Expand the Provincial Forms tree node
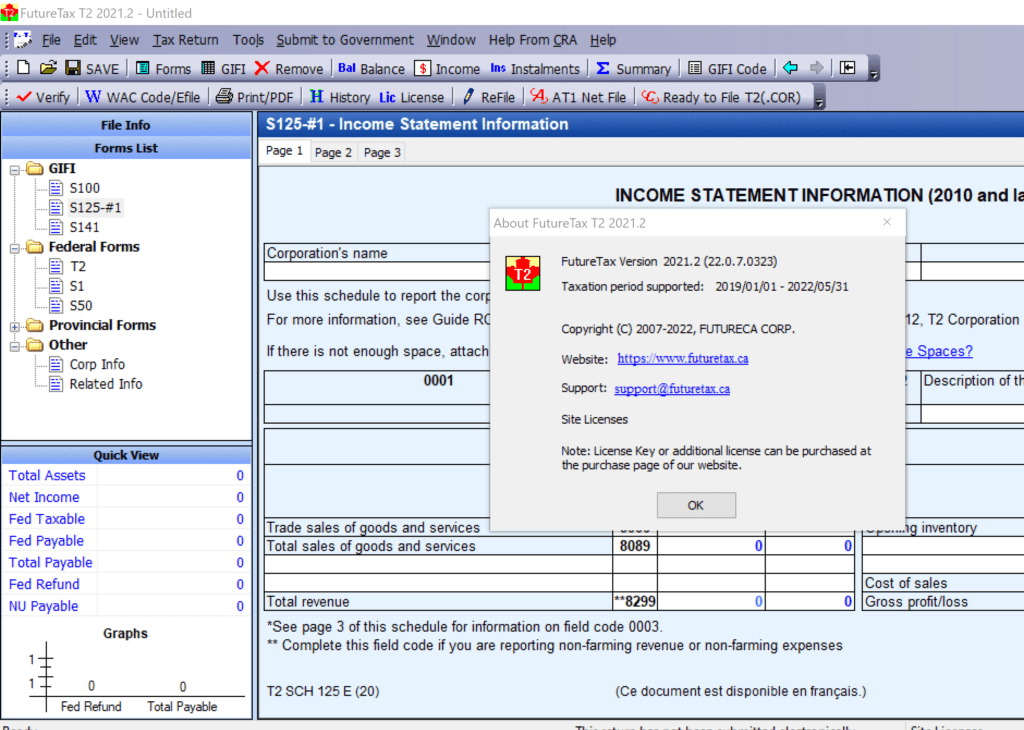The width and height of the screenshot is (1024, 730). (15, 326)
